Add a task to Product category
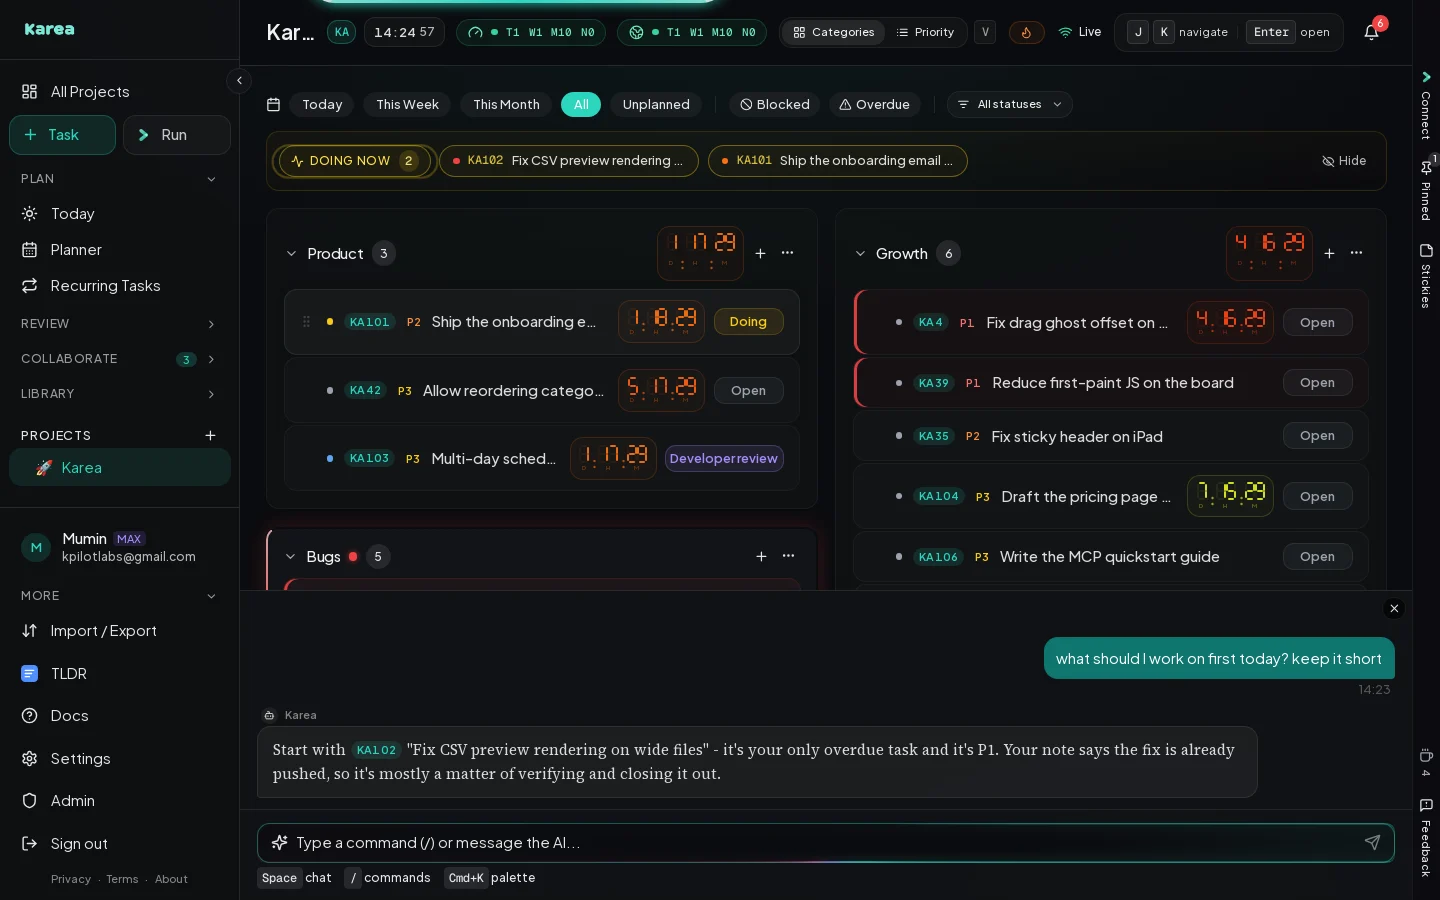Screen dimensions: 1440x900 pos(760,253)
